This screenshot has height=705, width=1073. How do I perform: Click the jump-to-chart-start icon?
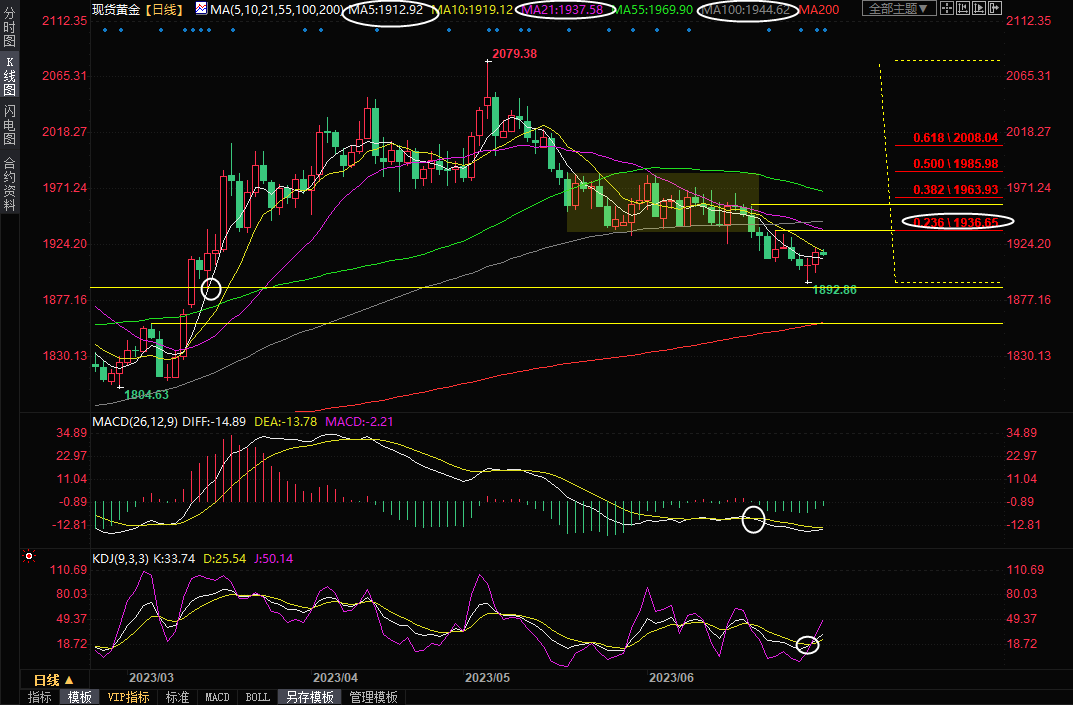[963, 8]
